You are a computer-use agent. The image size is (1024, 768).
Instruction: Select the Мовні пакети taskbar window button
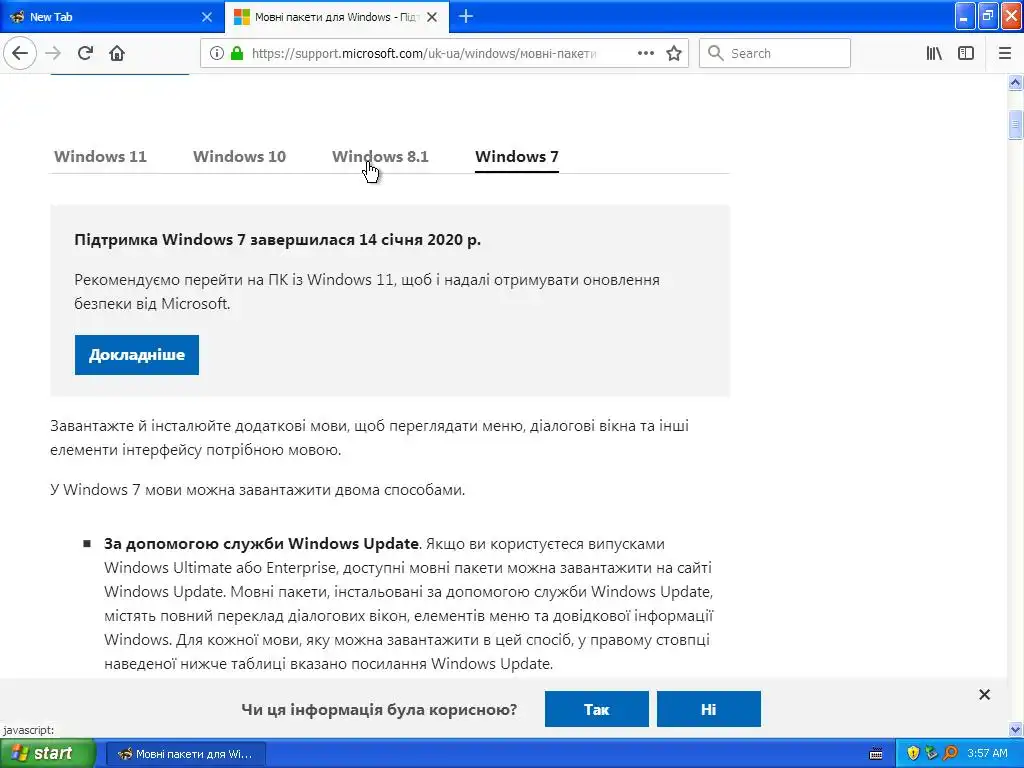185,754
